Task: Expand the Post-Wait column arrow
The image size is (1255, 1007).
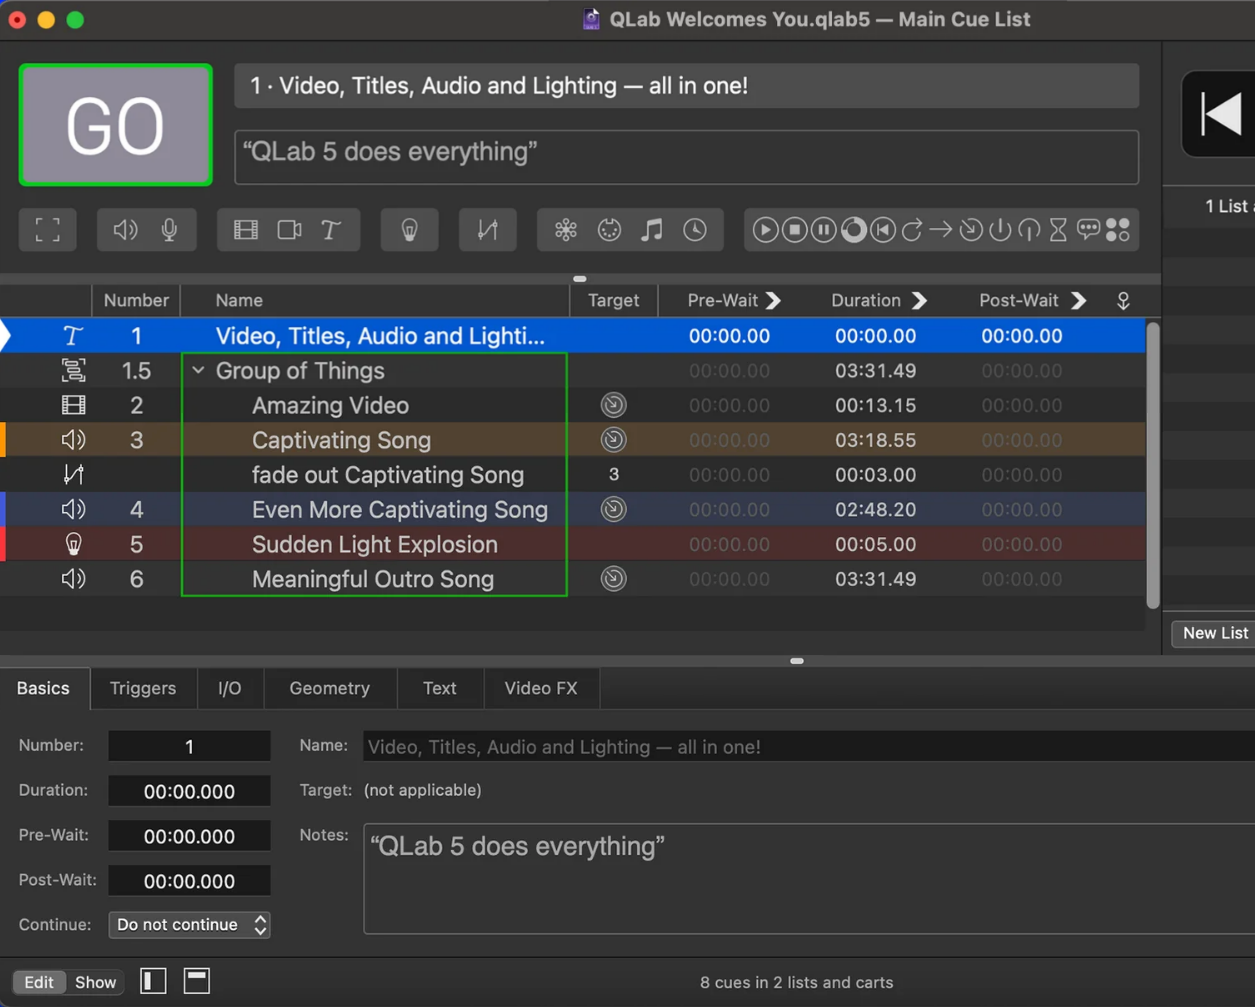Action: click(x=1078, y=300)
